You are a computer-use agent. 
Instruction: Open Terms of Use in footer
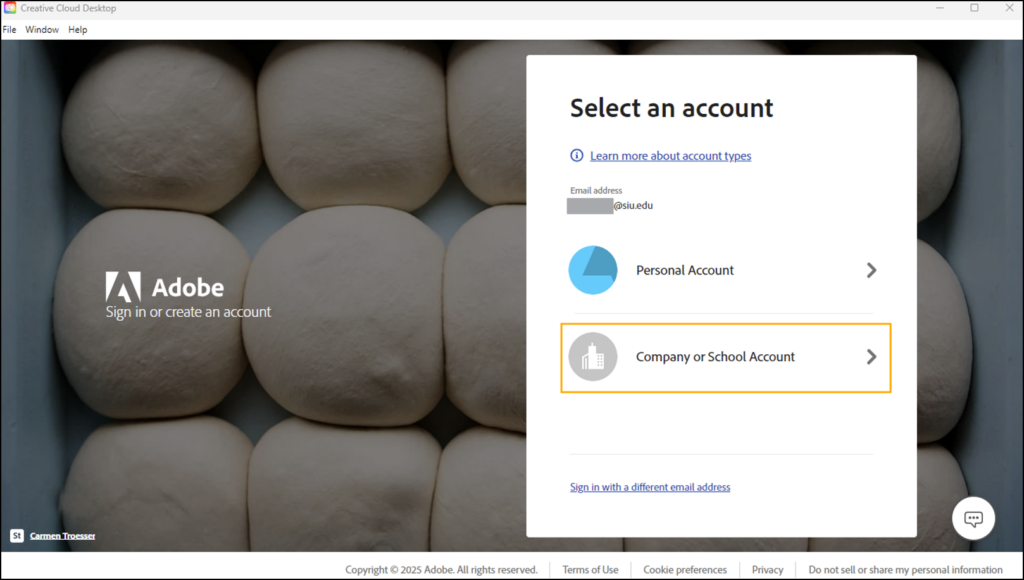coord(590,570)
